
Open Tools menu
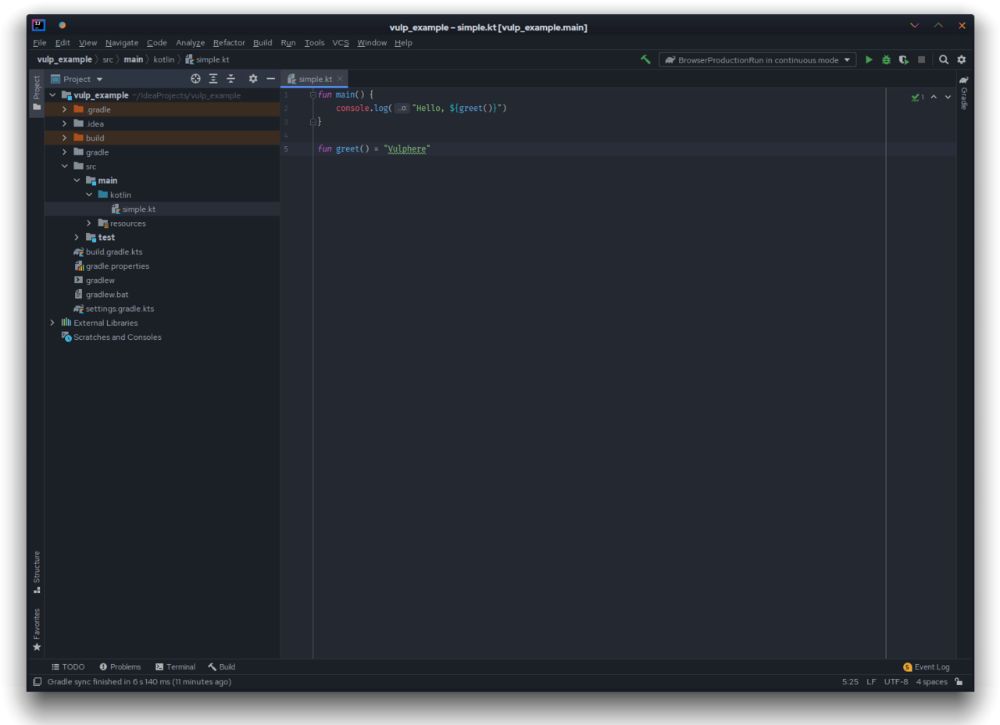click(x=314, y=43)
